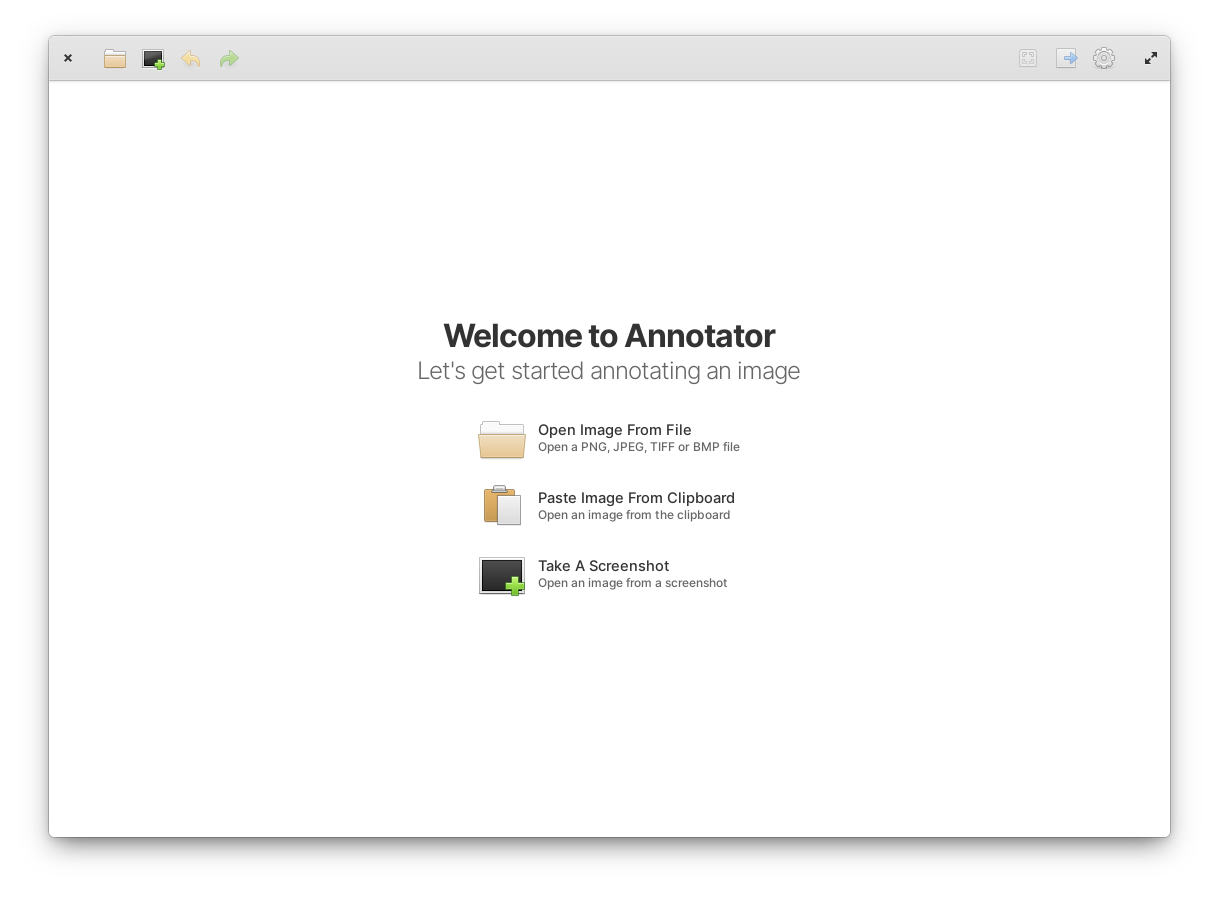Choose Take A Screenshot option
The width and height of the screenshot is (1219, 899).
click(x=609, y=574)
